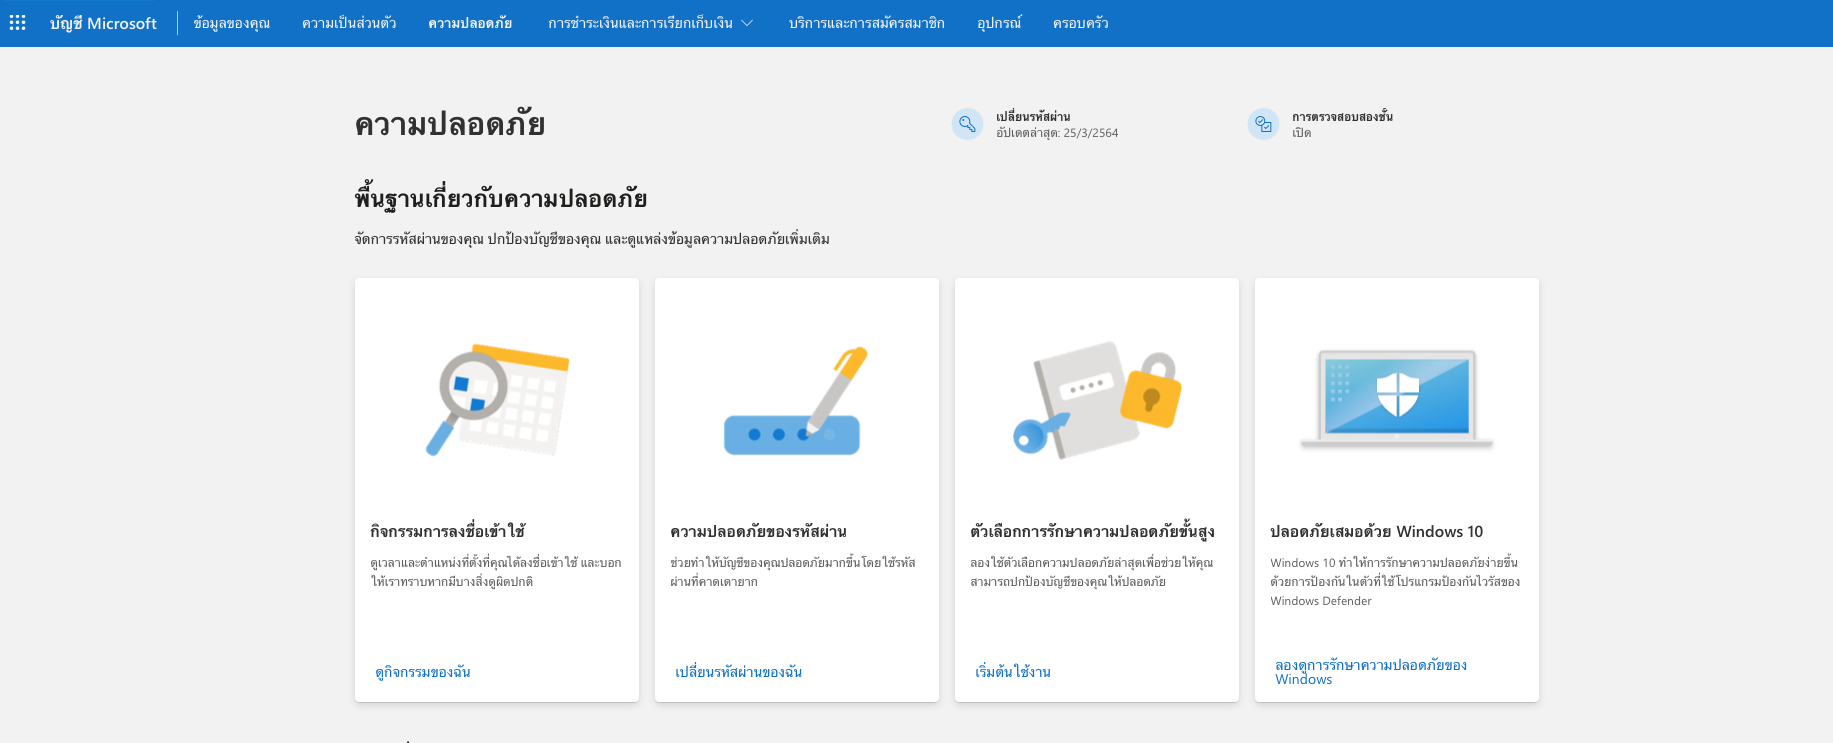Click the ดูกิจกรรมของฉัน link
Screen dimensions: 1833x743
[423, 672]
